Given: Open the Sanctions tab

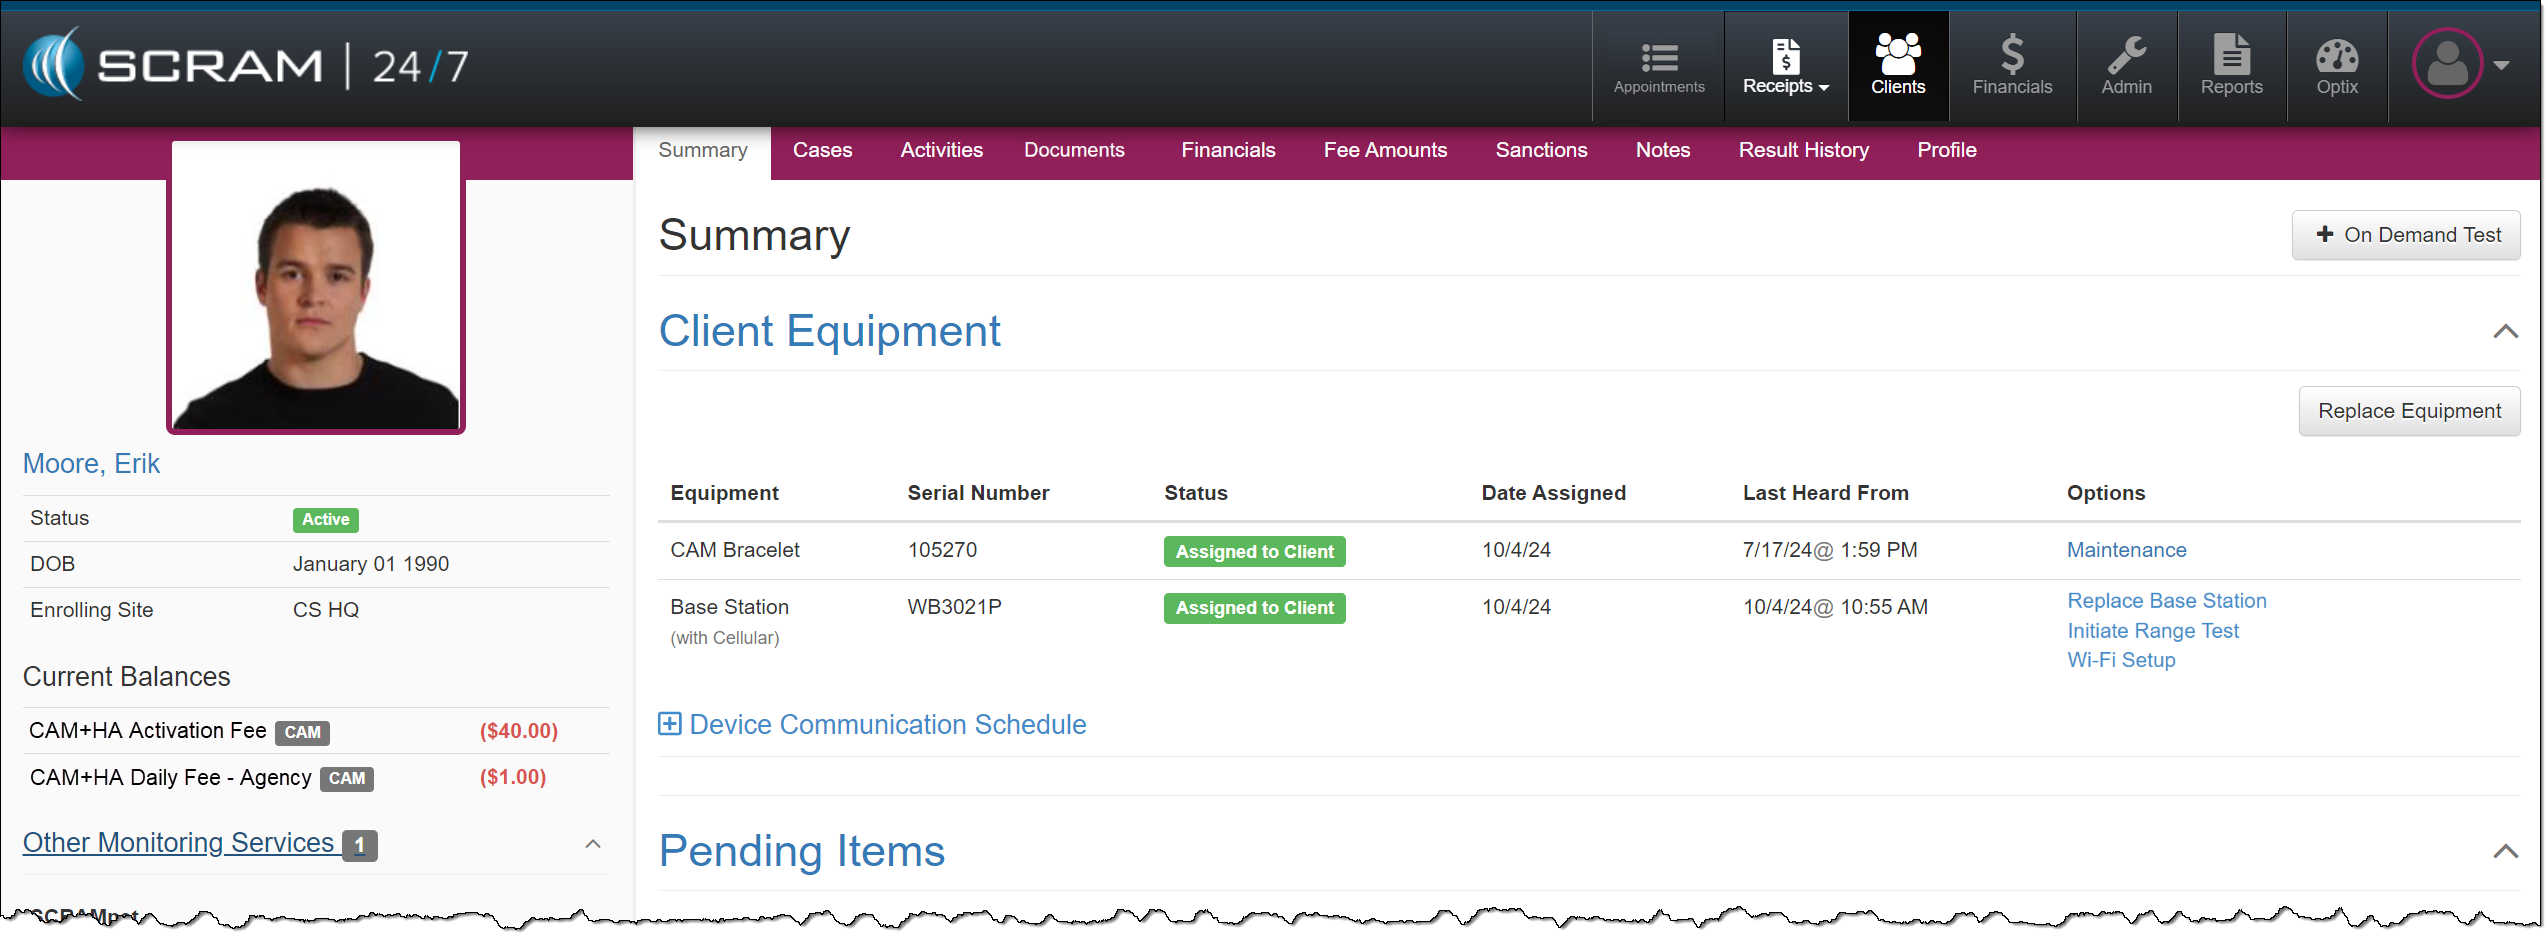Looking at the screenshot, I should 1541,150.
